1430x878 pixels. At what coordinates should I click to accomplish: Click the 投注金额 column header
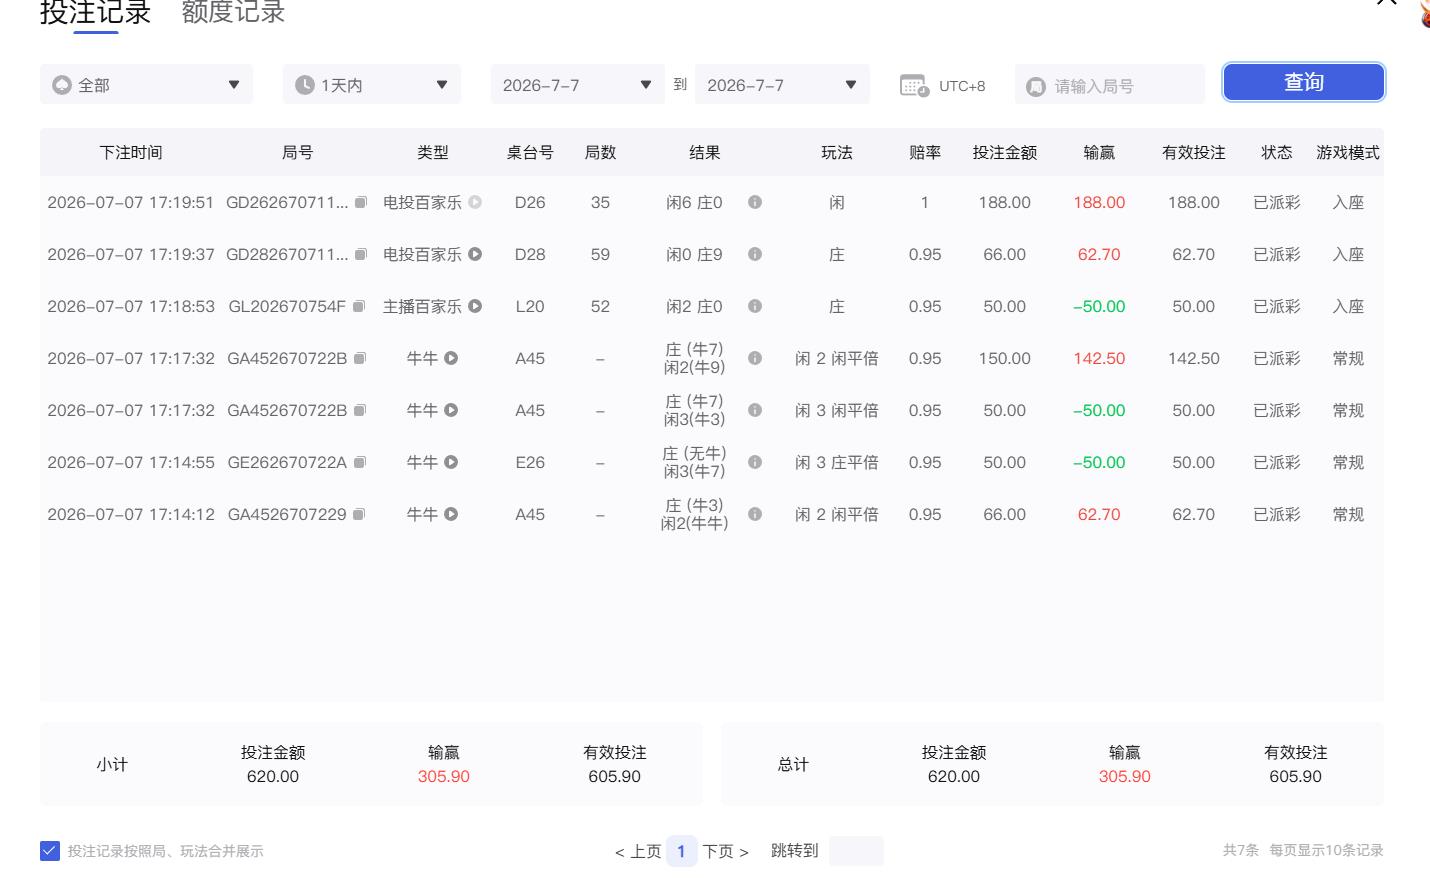point(1005,153)
